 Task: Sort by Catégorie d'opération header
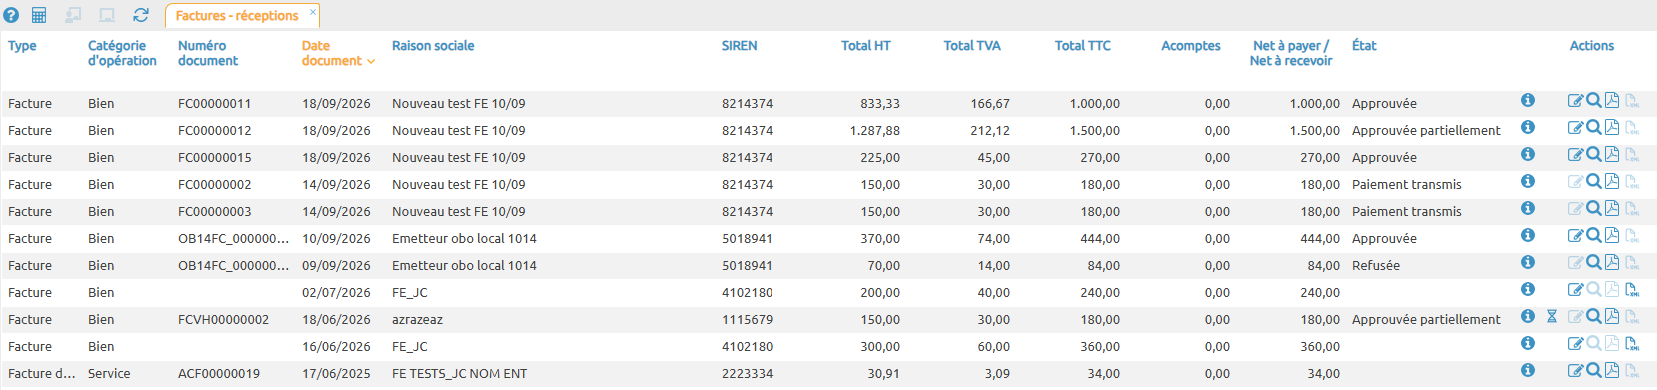click(122, 53)
